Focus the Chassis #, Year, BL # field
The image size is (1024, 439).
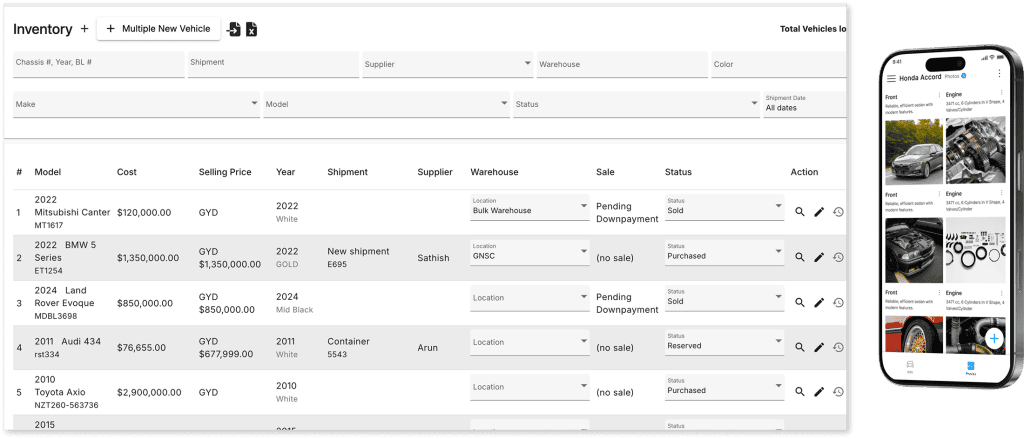point(99,65)
